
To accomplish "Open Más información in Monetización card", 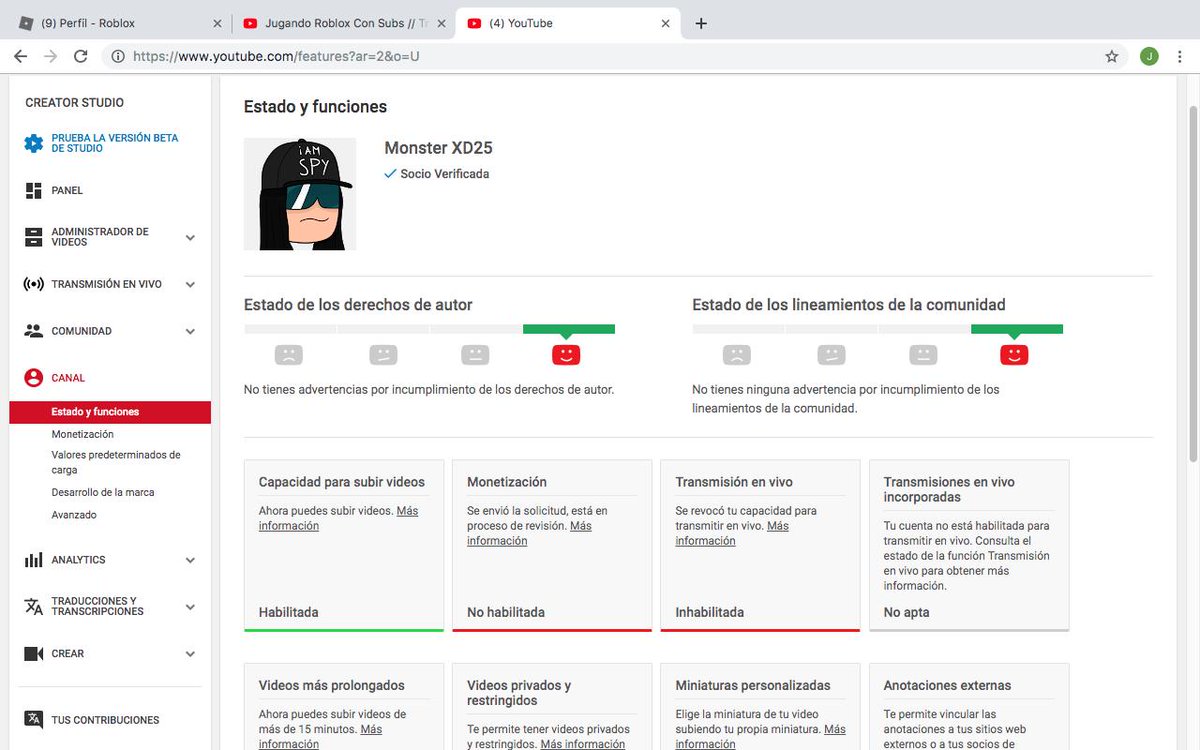I will [x=529, y=533].
